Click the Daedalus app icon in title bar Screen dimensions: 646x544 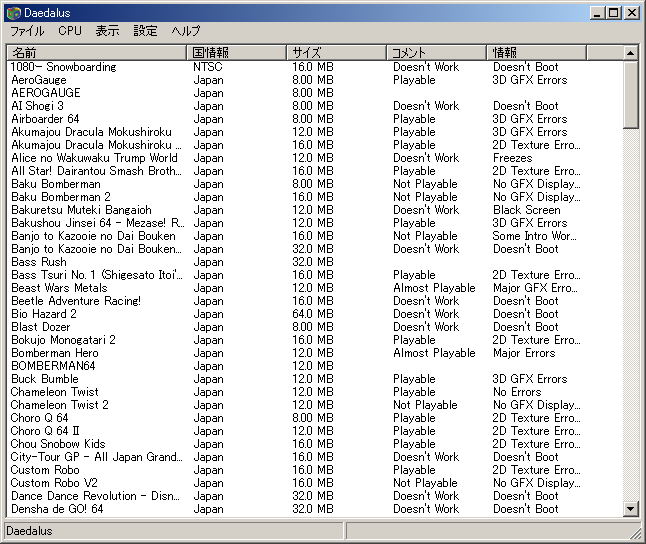13,13
